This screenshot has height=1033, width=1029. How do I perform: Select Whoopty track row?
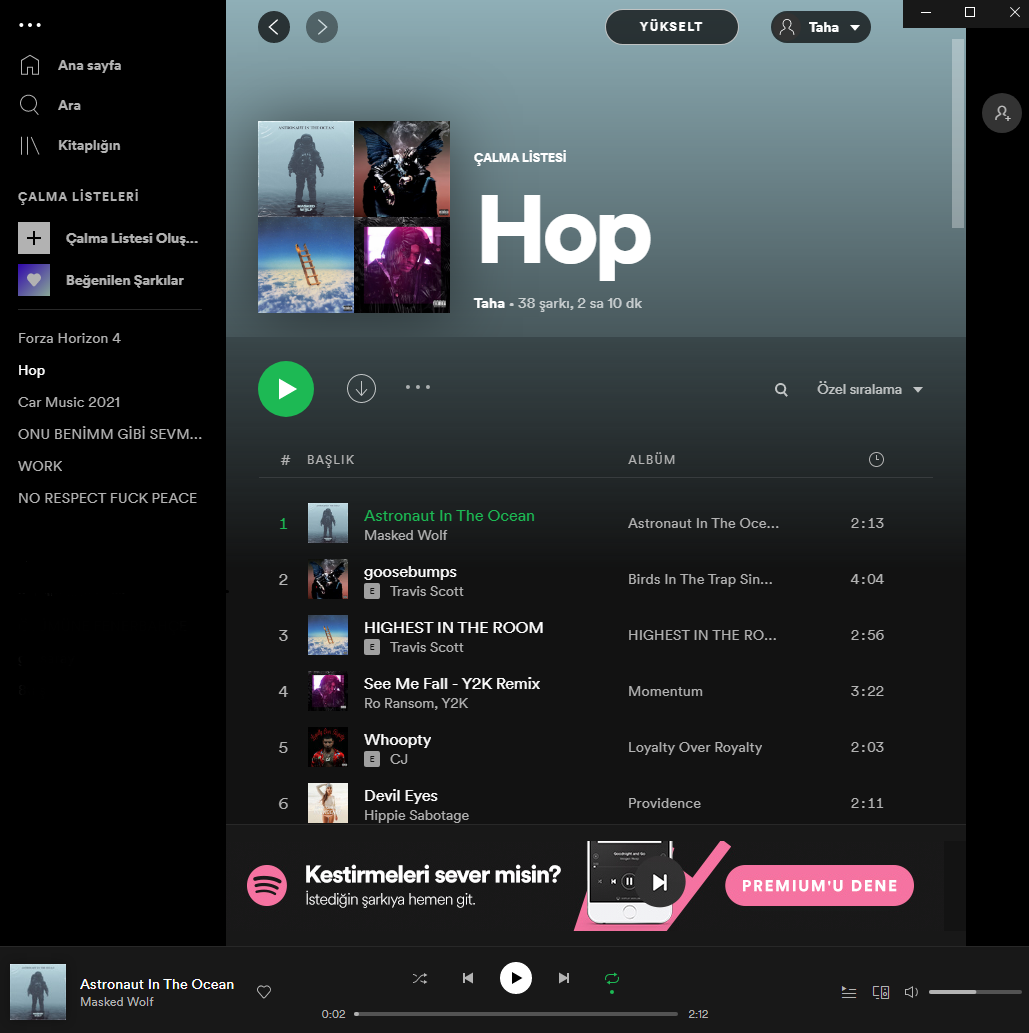(596, 747)
